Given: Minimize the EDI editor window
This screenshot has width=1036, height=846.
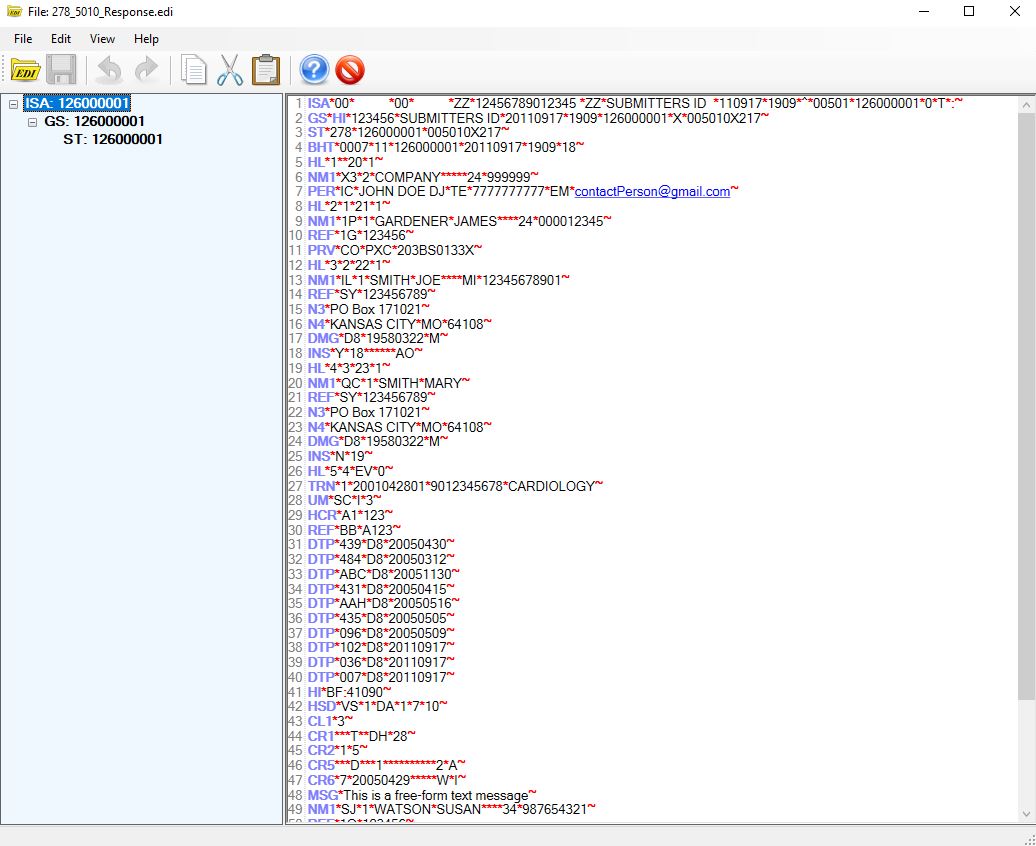Looking at the screenshot, I should point(924,11).
